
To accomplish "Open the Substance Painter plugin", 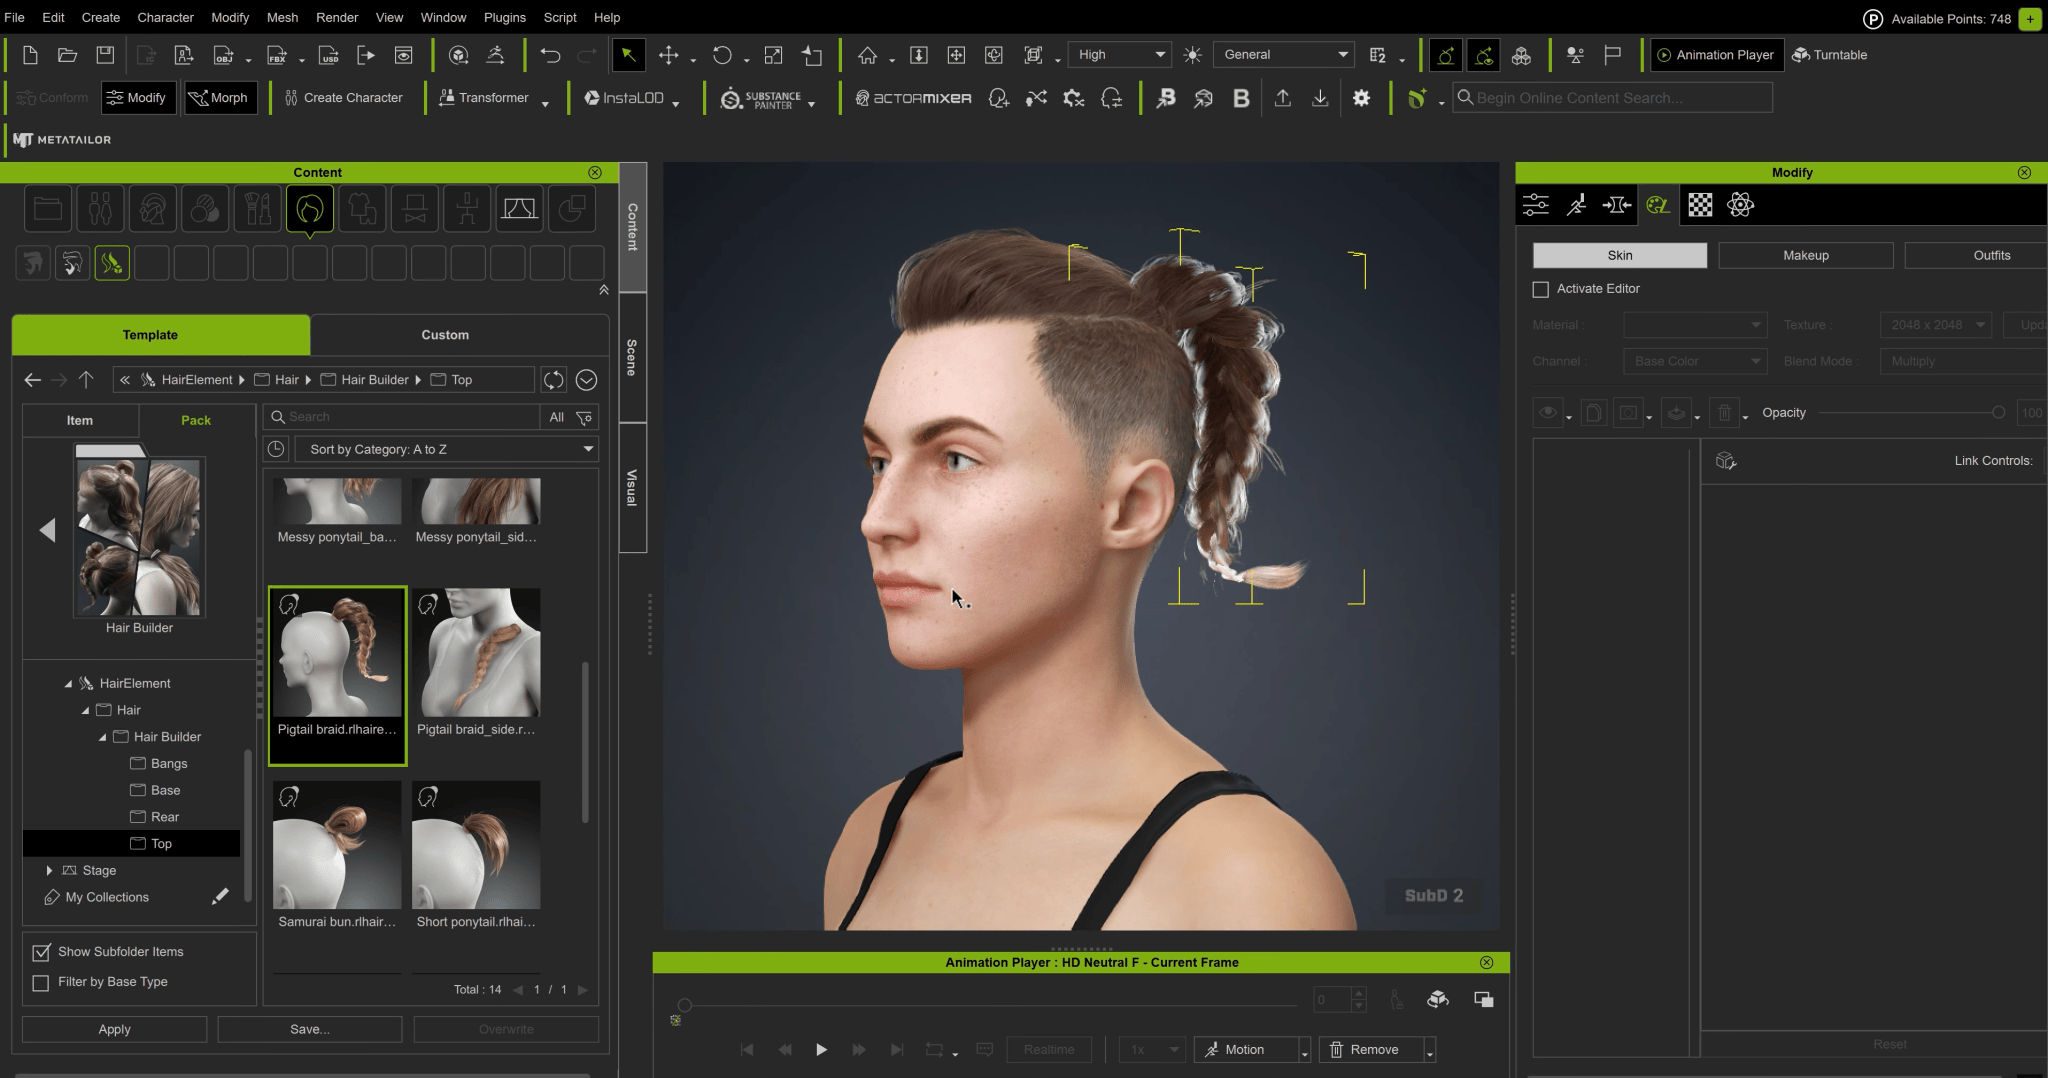I will coord(761,98).
